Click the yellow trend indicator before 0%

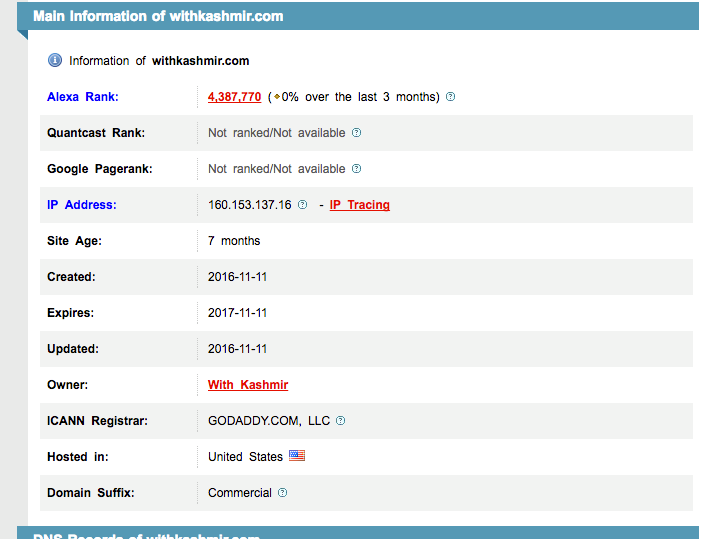pyautogui.click(x=275, y=97)
